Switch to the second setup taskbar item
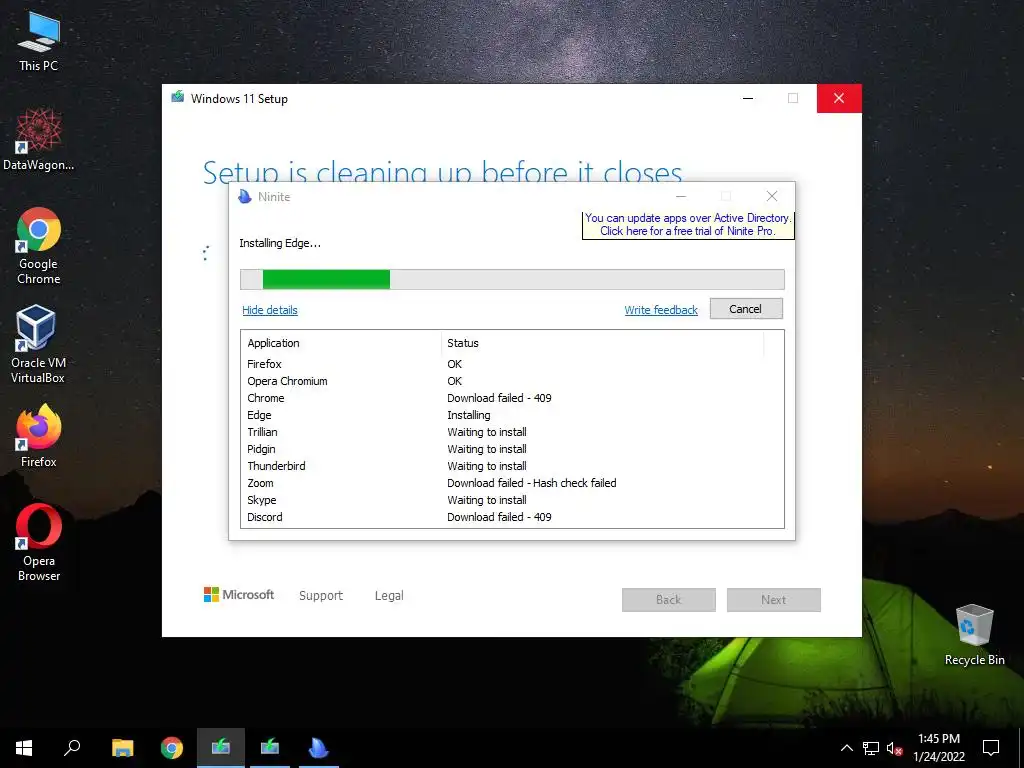This screenshot has height=768, width=1024. 270,748
